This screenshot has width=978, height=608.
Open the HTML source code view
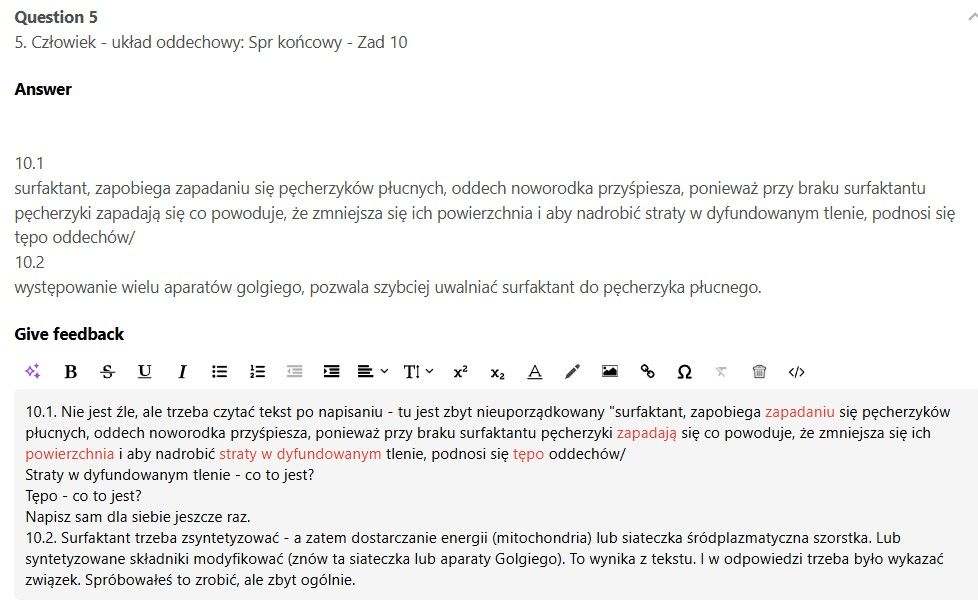(x=797, y=372)
